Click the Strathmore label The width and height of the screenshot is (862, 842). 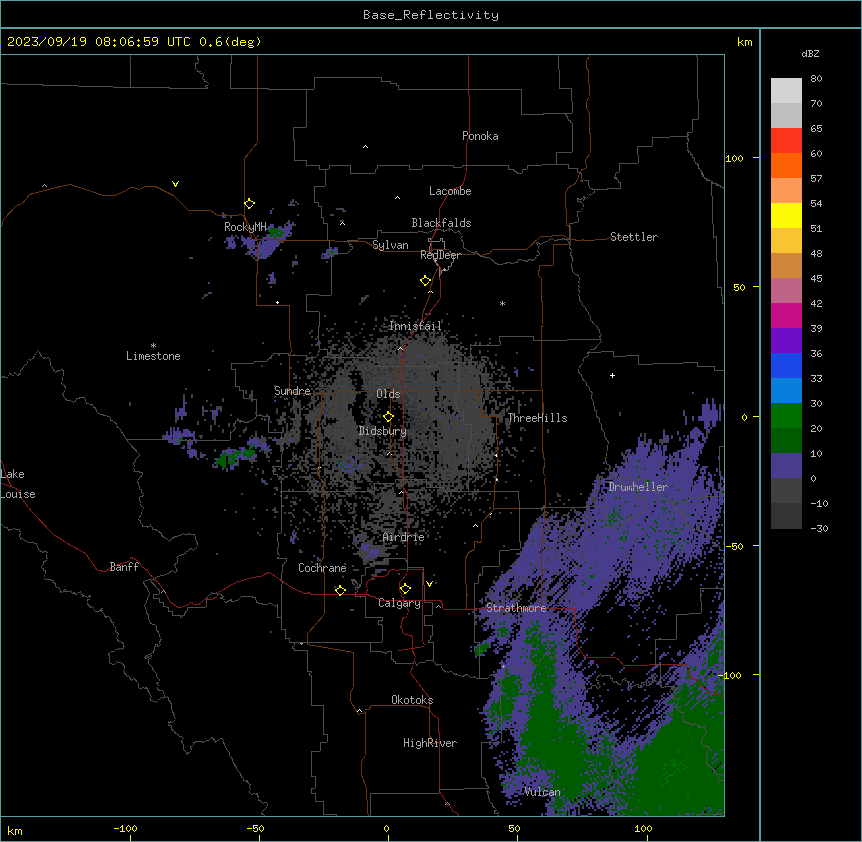(x=516, y=608)
